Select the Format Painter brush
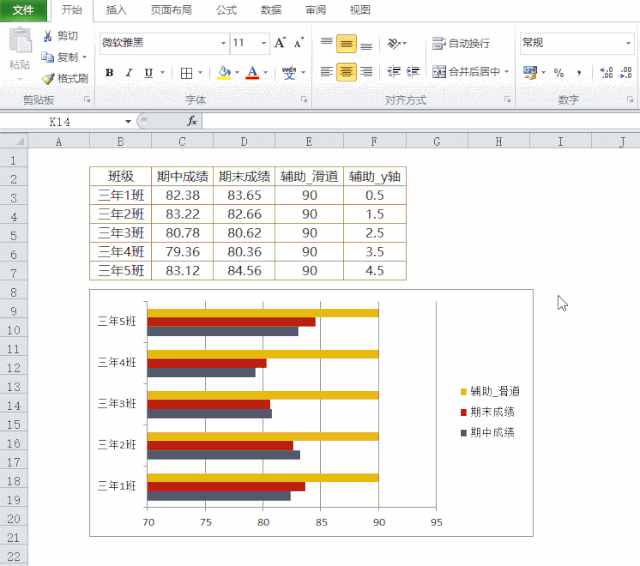This screenshot has height=566, width=640. [48, 78]
